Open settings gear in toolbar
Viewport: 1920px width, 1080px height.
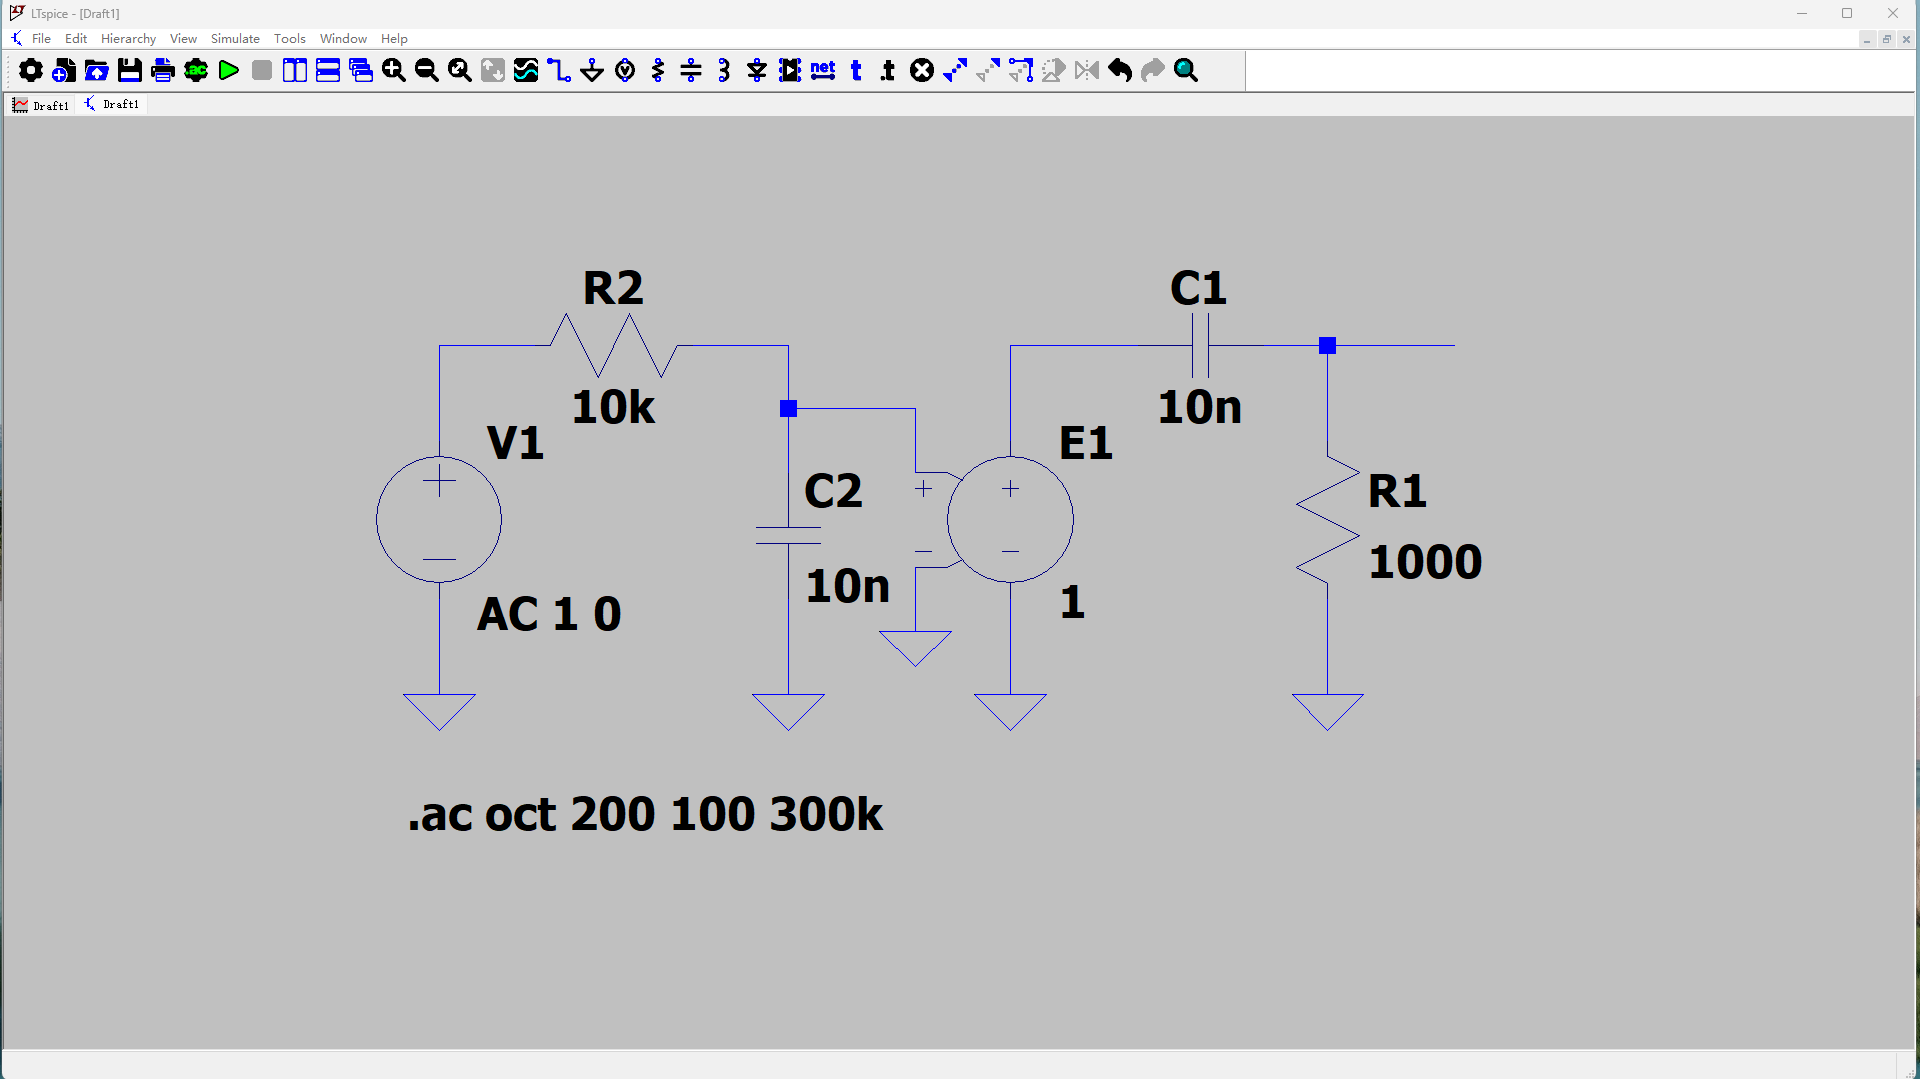pos(31,70)
